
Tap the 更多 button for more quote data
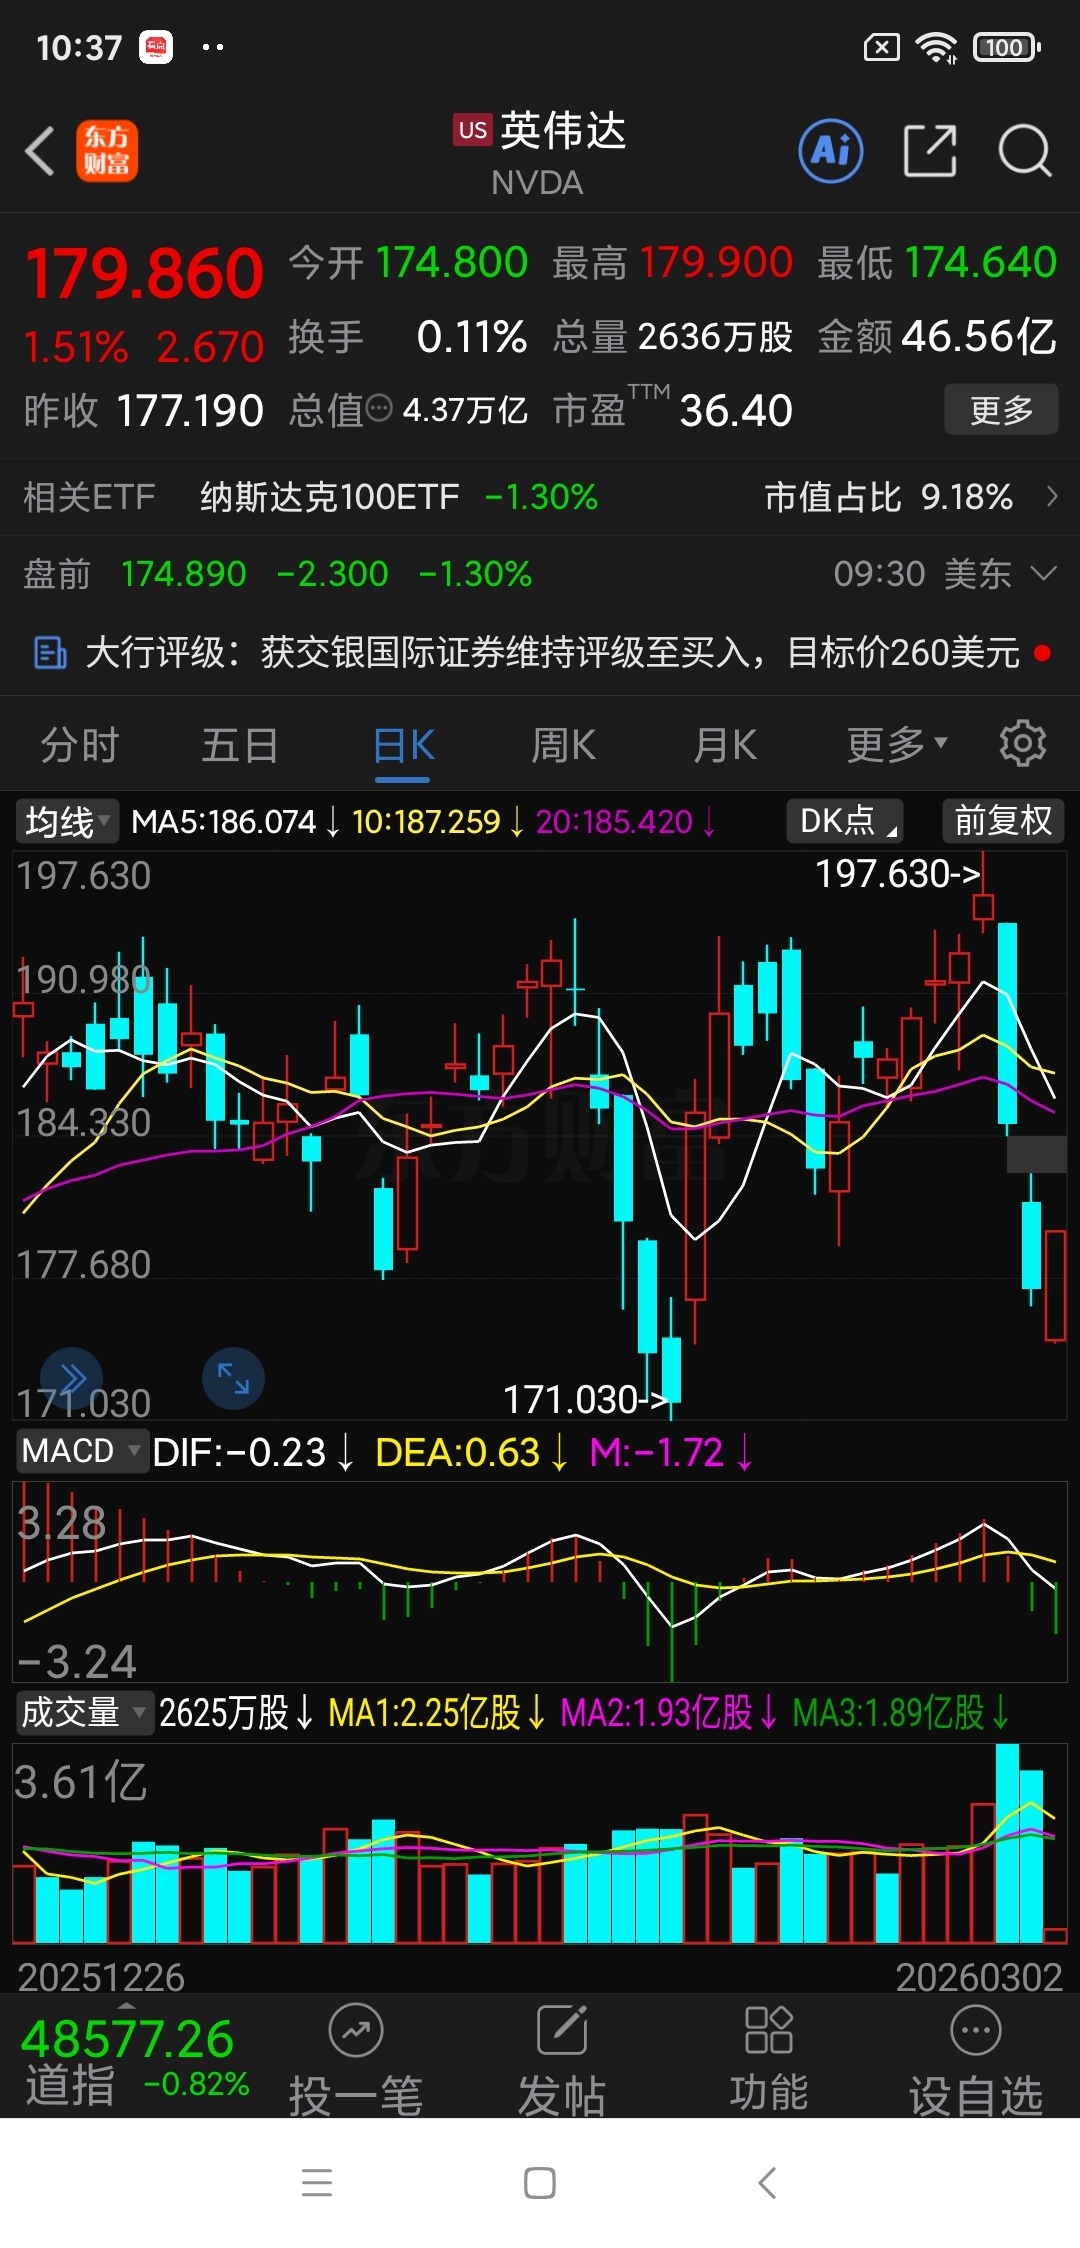[1001, 409]
